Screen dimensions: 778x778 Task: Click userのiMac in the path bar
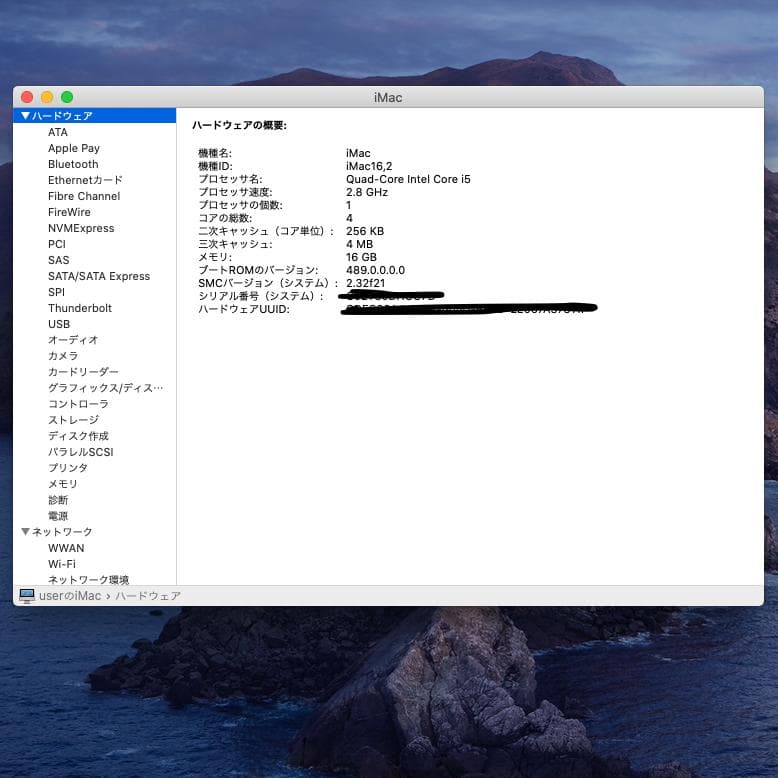(70, 595)
